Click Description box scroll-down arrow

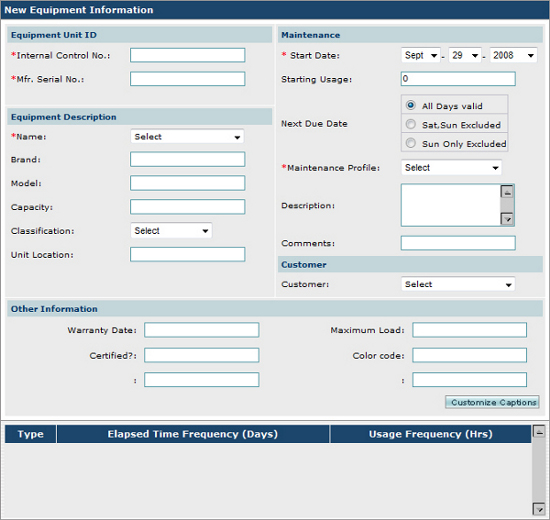pos(507,219)
